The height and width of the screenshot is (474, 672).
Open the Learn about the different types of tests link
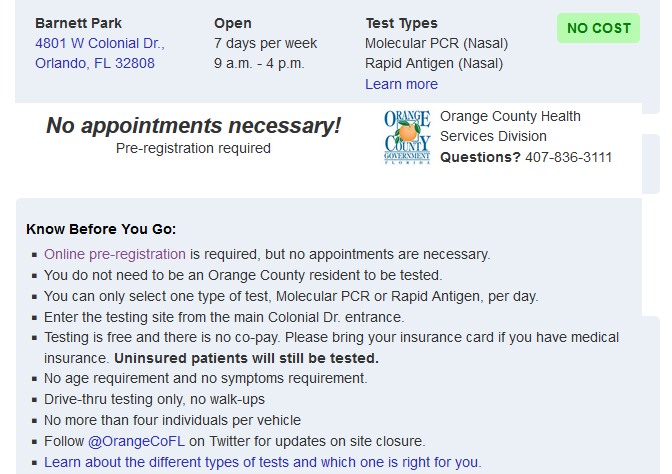[x=263, y=462]
